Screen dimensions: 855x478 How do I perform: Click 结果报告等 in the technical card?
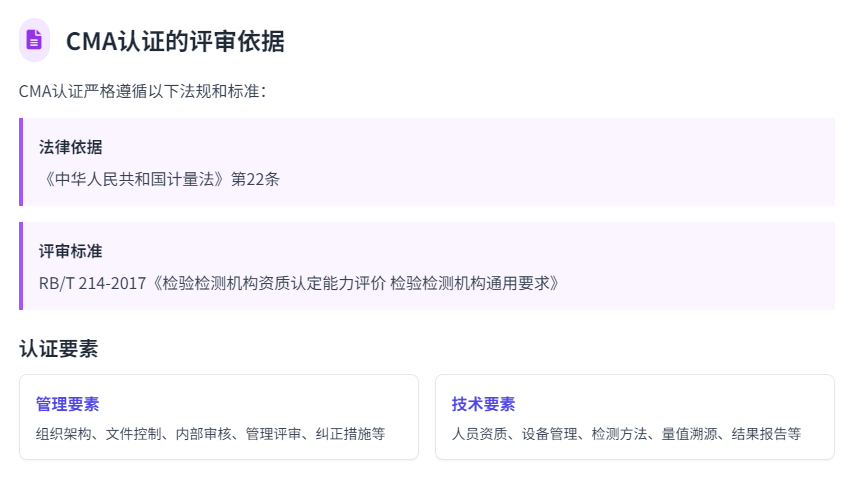[x=766, y=434]
